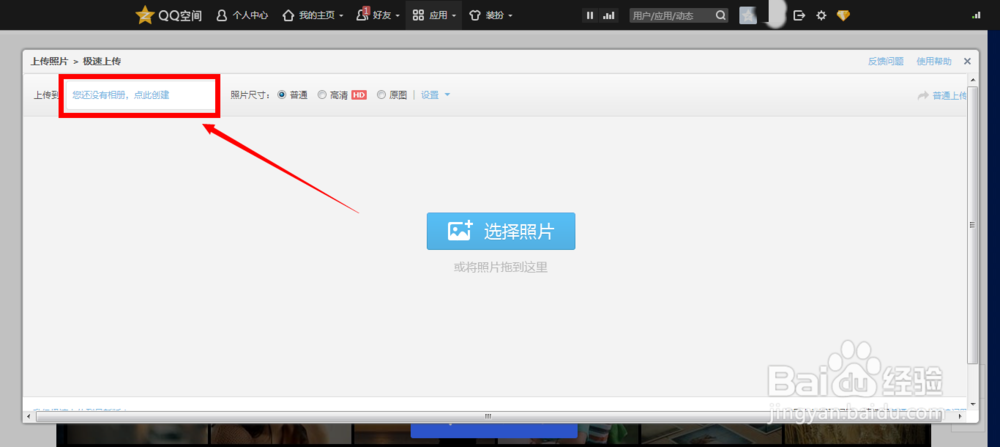Image resolution: width=1000 pixels, height=447 pixels.
Task: Click the blue button behind the dialog
Action: tap(494, 430)
